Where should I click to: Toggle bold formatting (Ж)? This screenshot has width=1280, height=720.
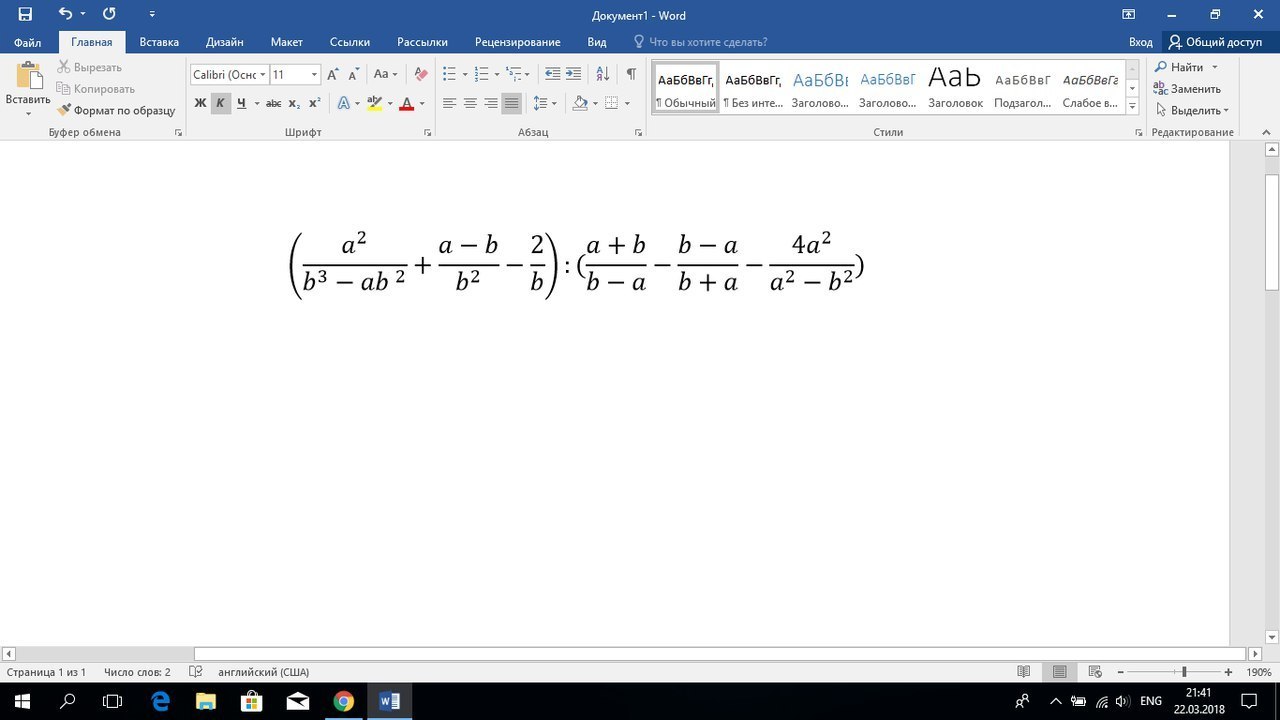coord(200,103)
